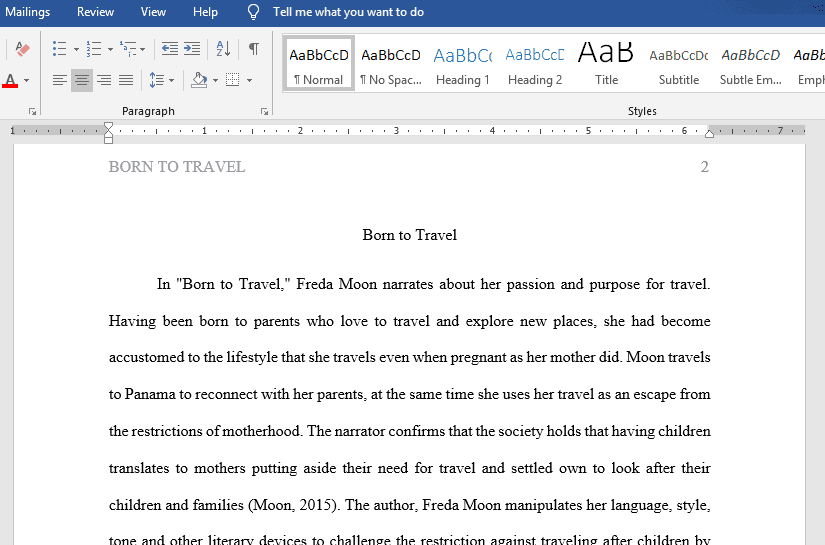
Task: Apply red Font Color with the A icon
Action: click(x=10, y=80)
